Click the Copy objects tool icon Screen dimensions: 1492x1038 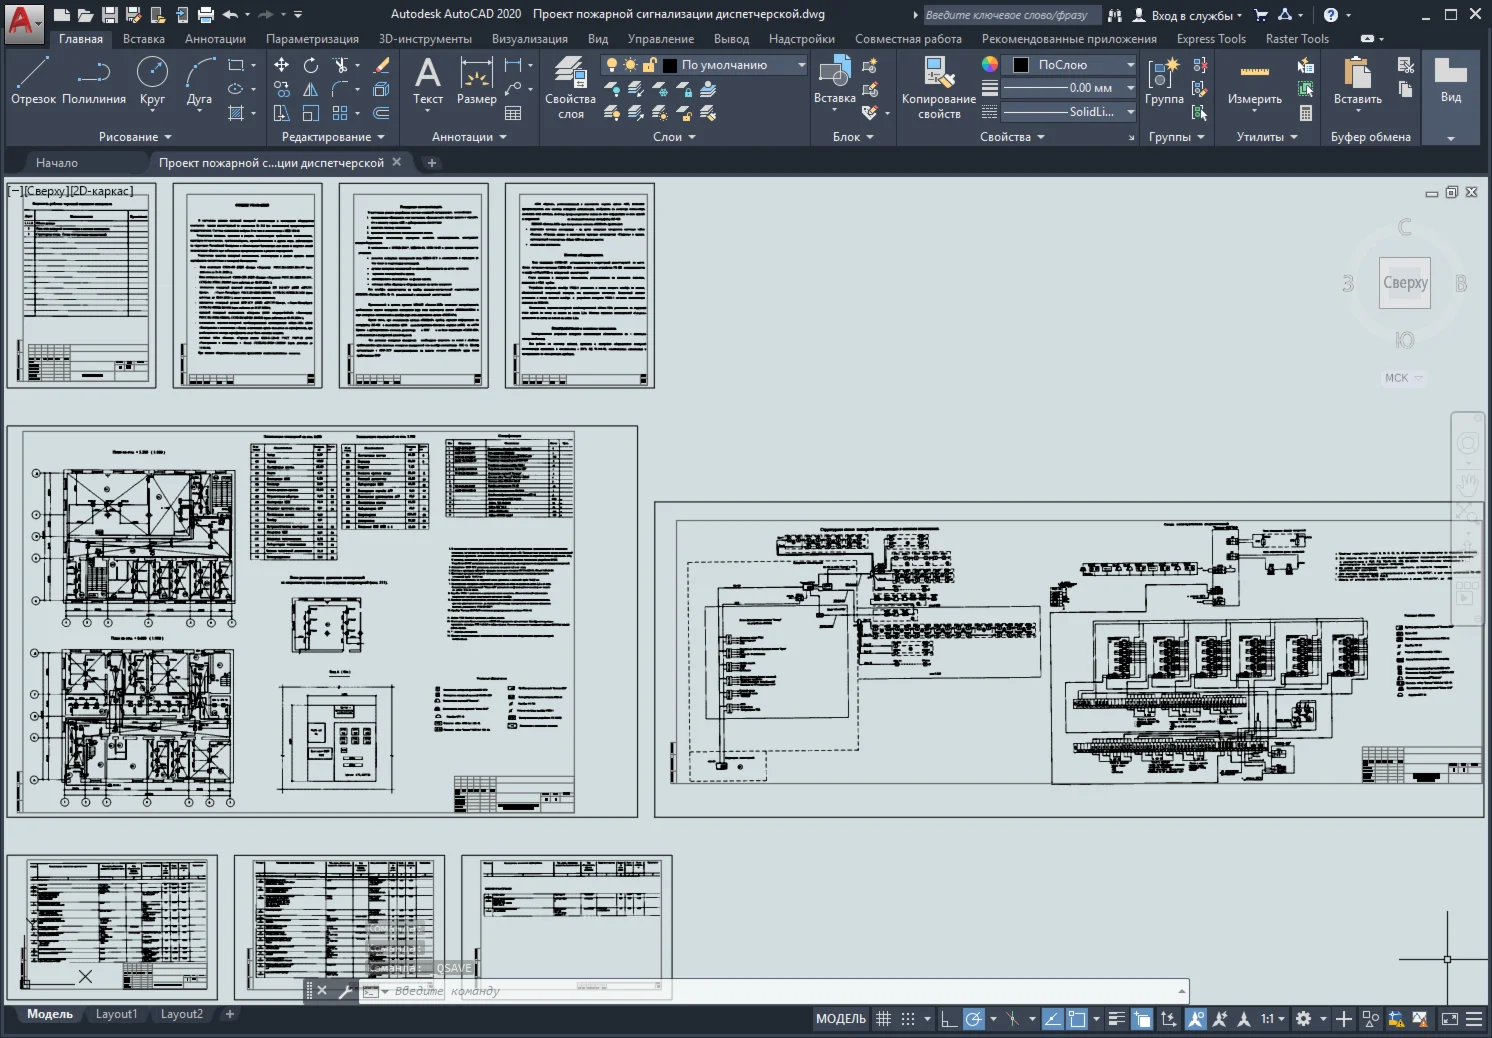pos(282,89)
